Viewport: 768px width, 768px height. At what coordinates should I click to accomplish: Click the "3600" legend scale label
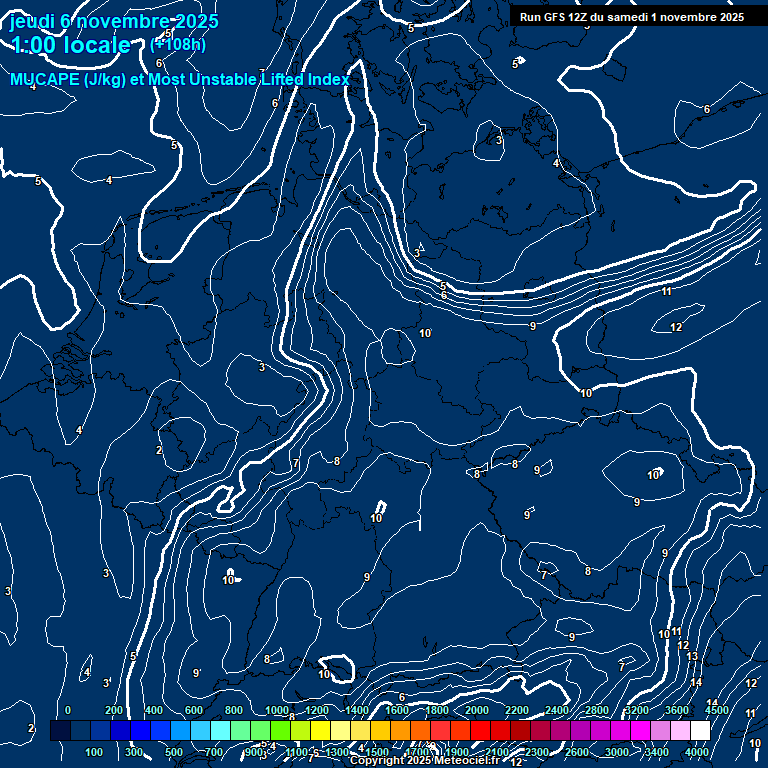tap(677, 710)
